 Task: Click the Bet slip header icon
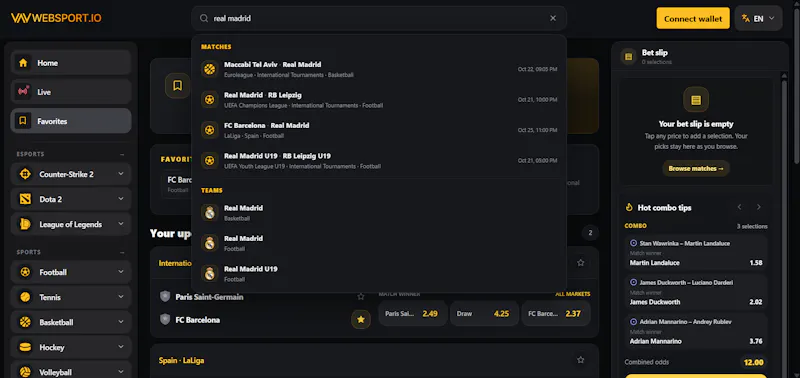(x=629, y=56)
